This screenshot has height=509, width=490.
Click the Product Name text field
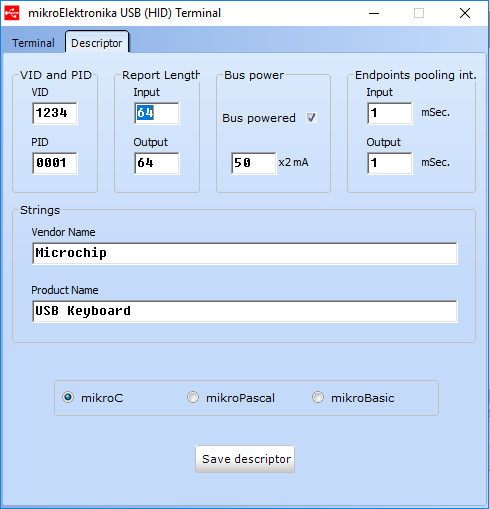click(x=245, y=311)
